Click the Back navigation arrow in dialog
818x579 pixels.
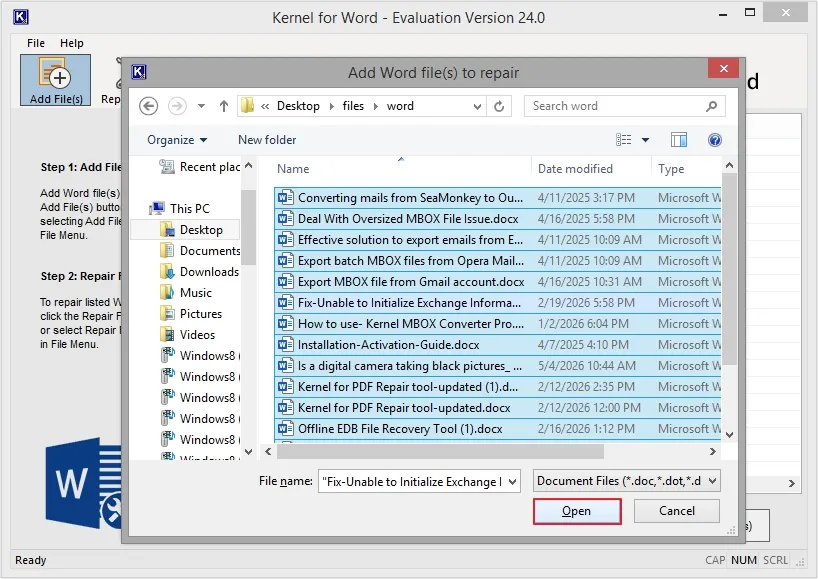click(149, 106)
